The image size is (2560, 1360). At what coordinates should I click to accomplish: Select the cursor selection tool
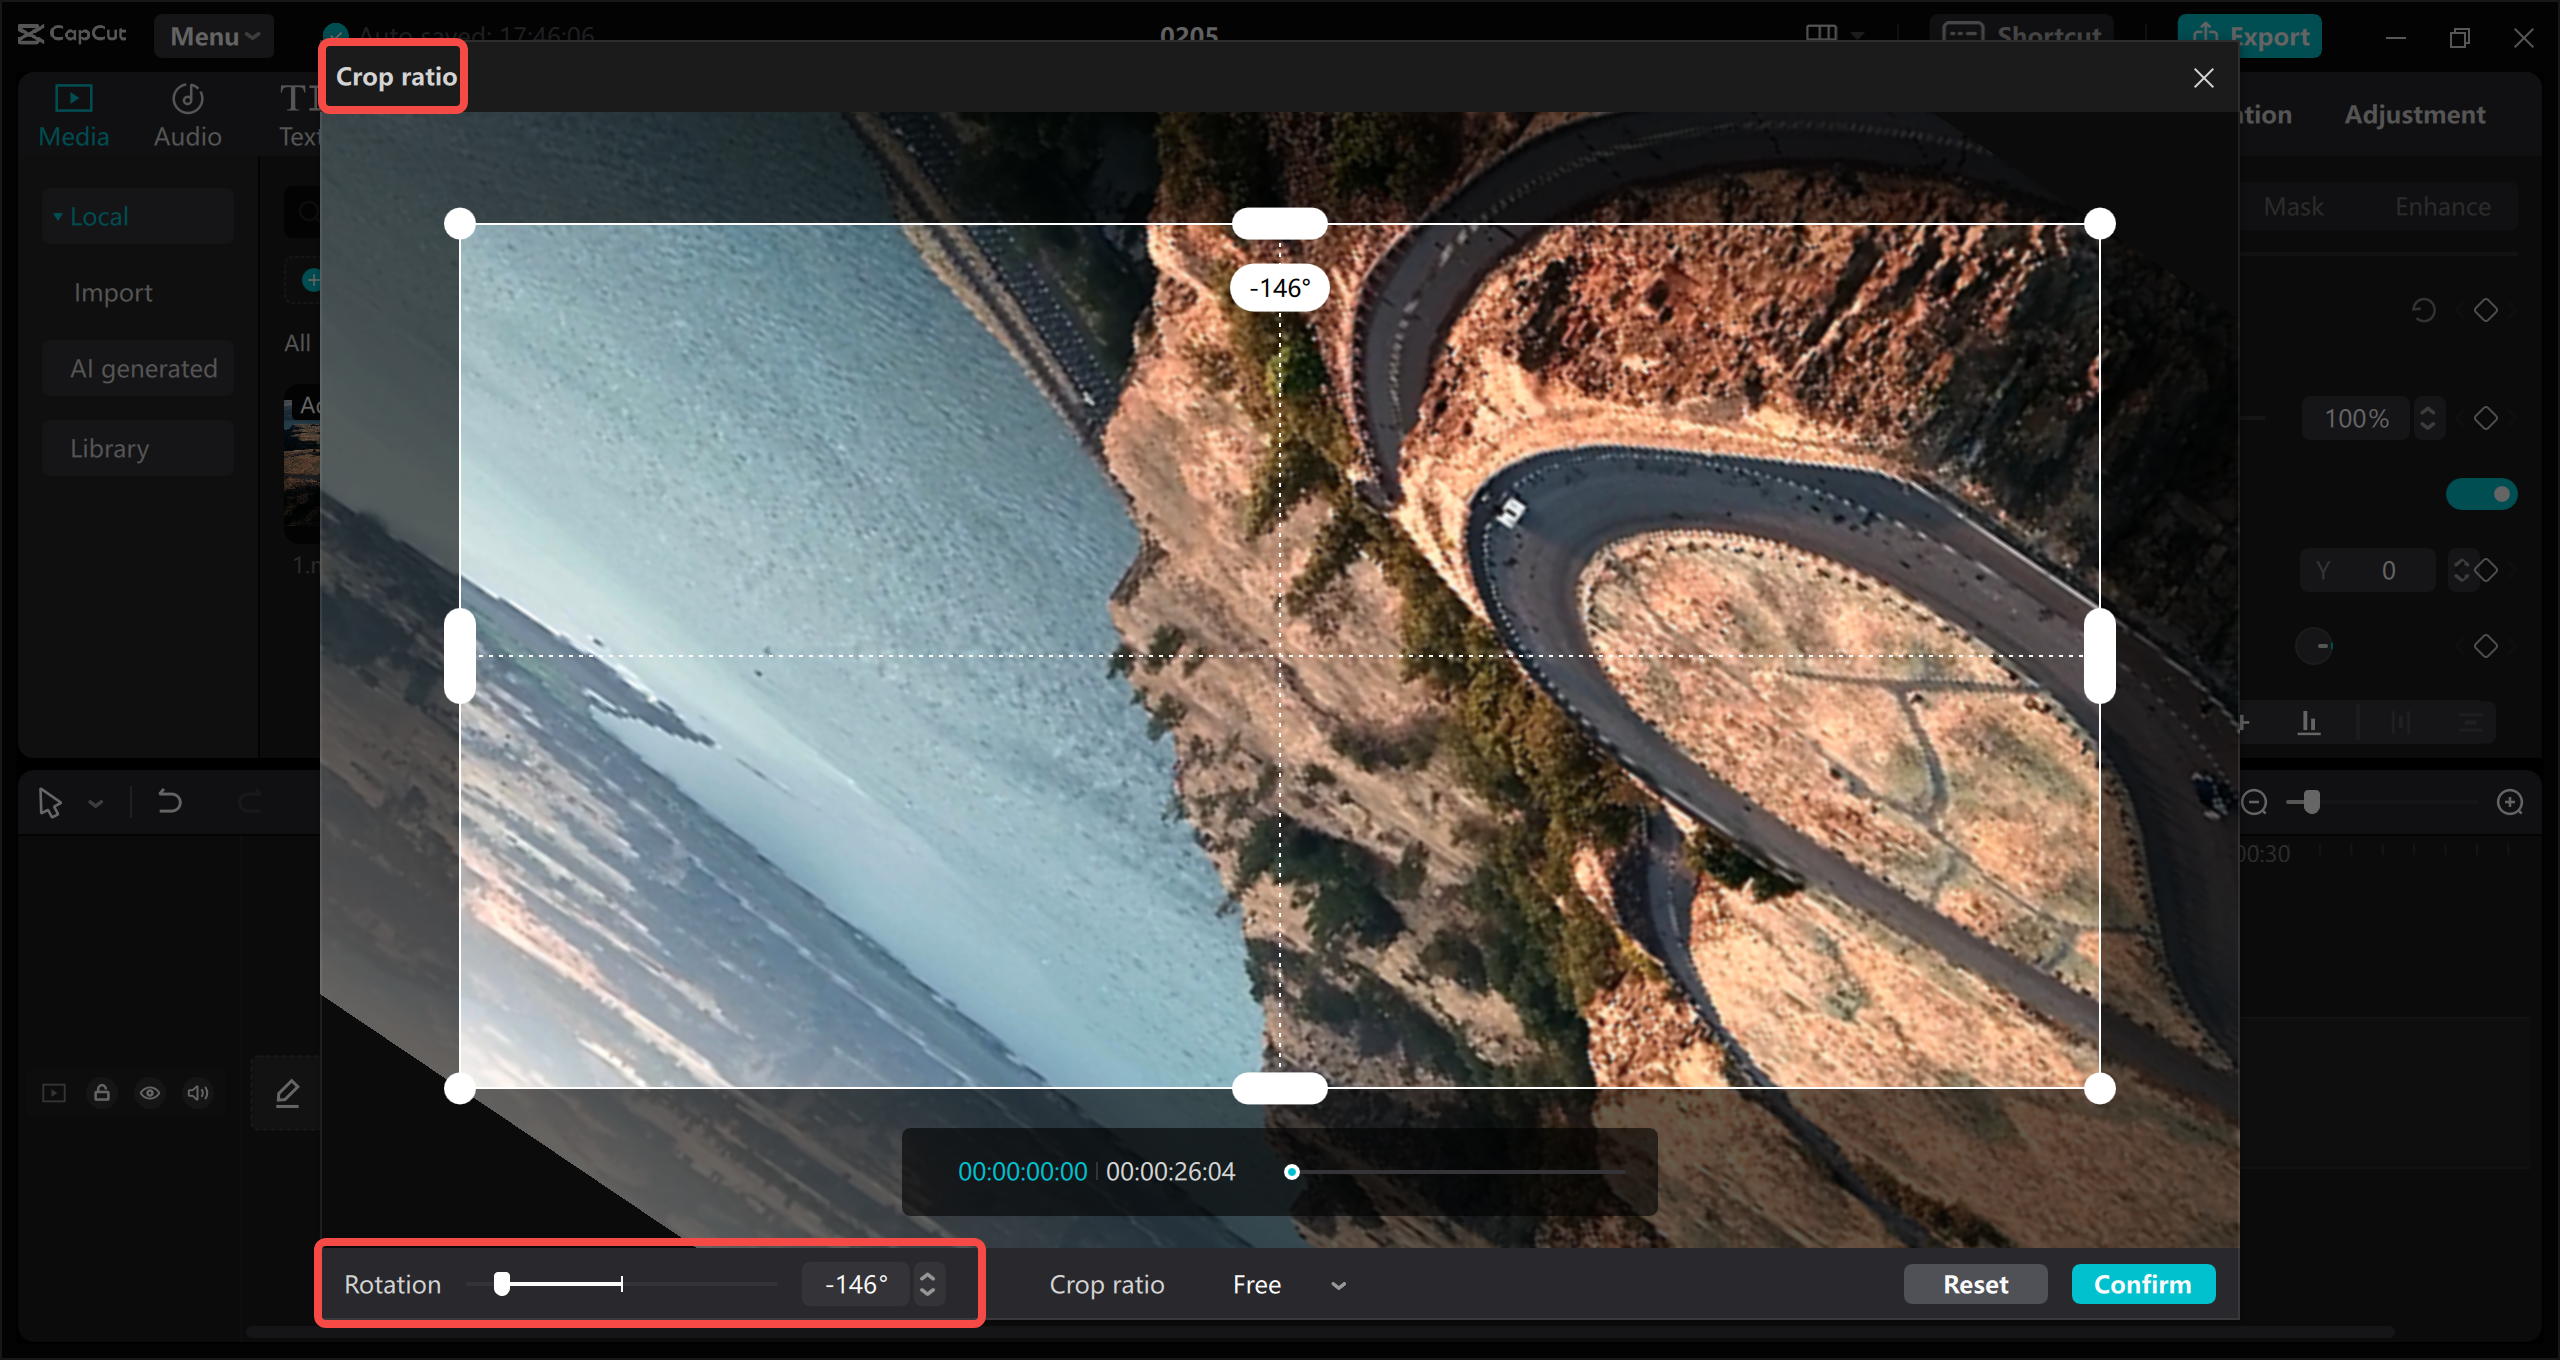click(49, 801)
